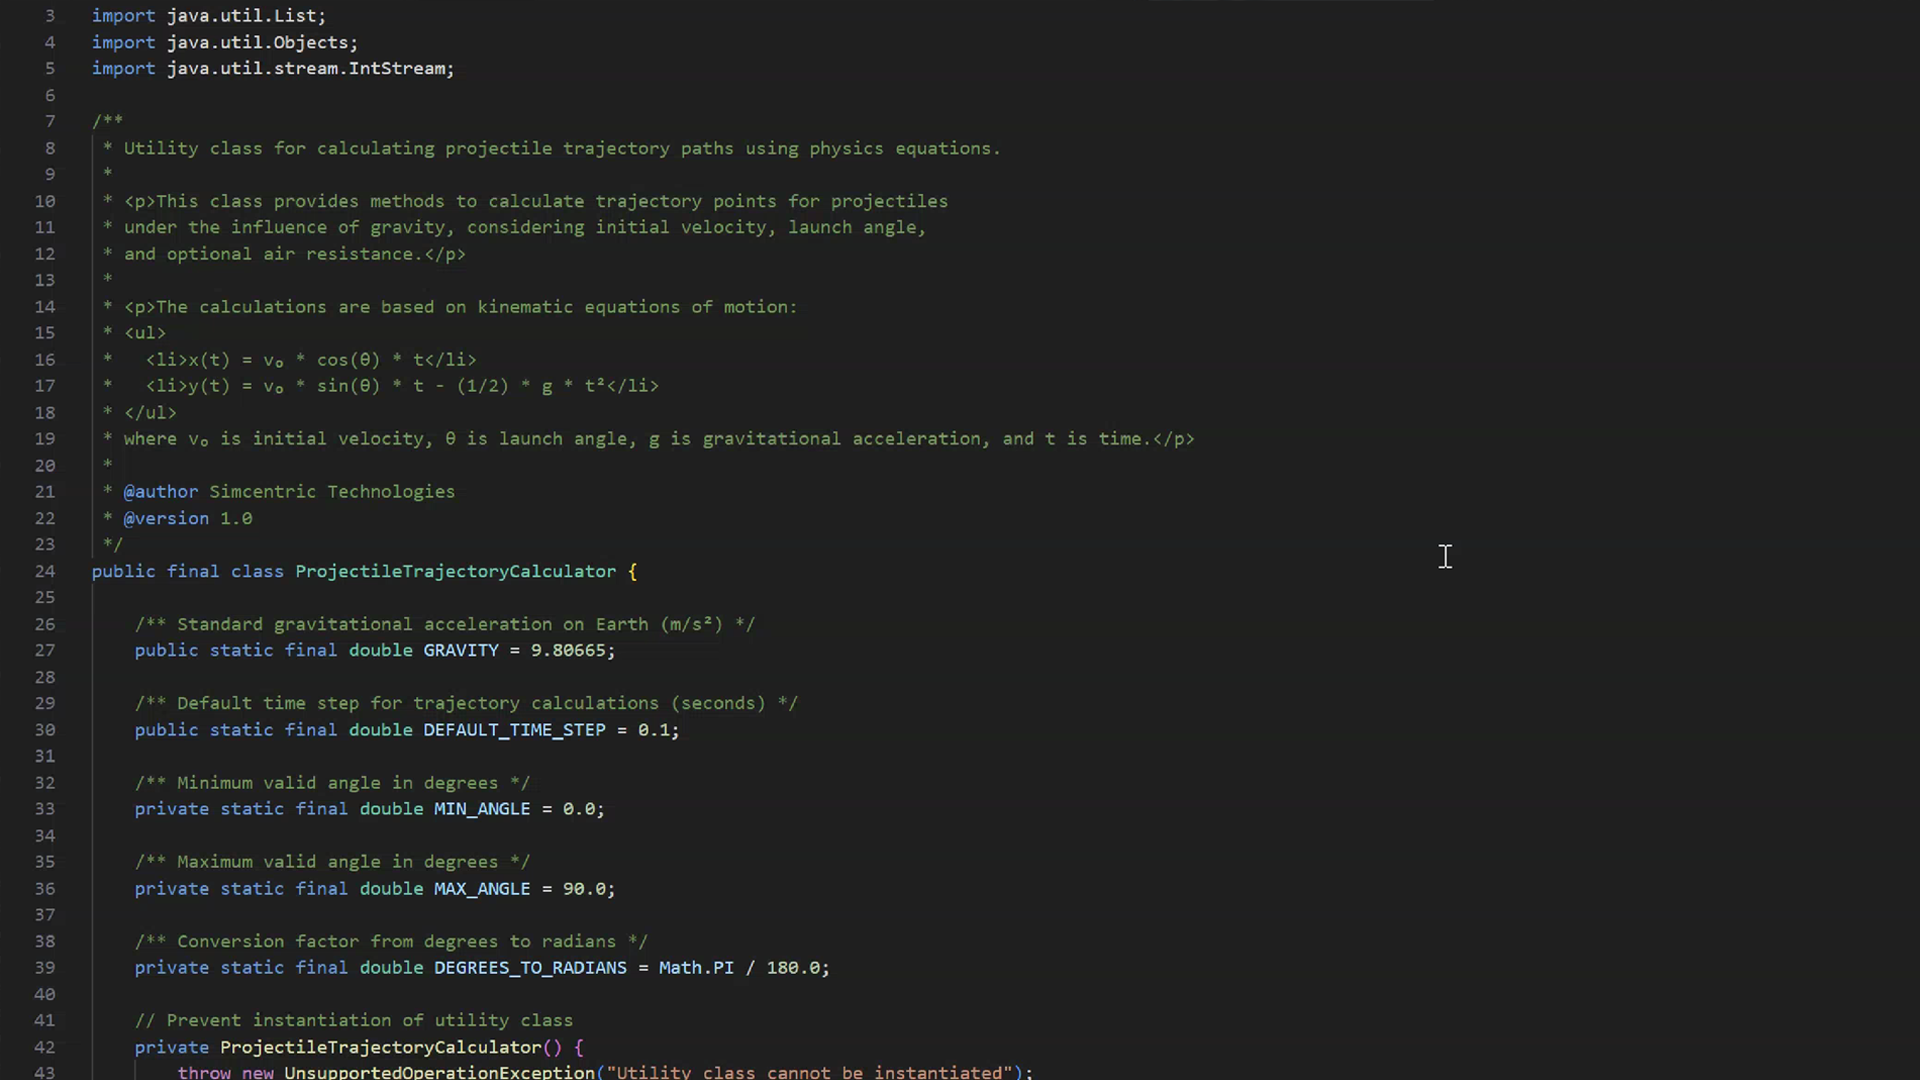Image resolution: width=1920 pixels, height=1080 pixels.
Task: Click the y(t) equation line in the Javadoc
Action: coord(400,386)
